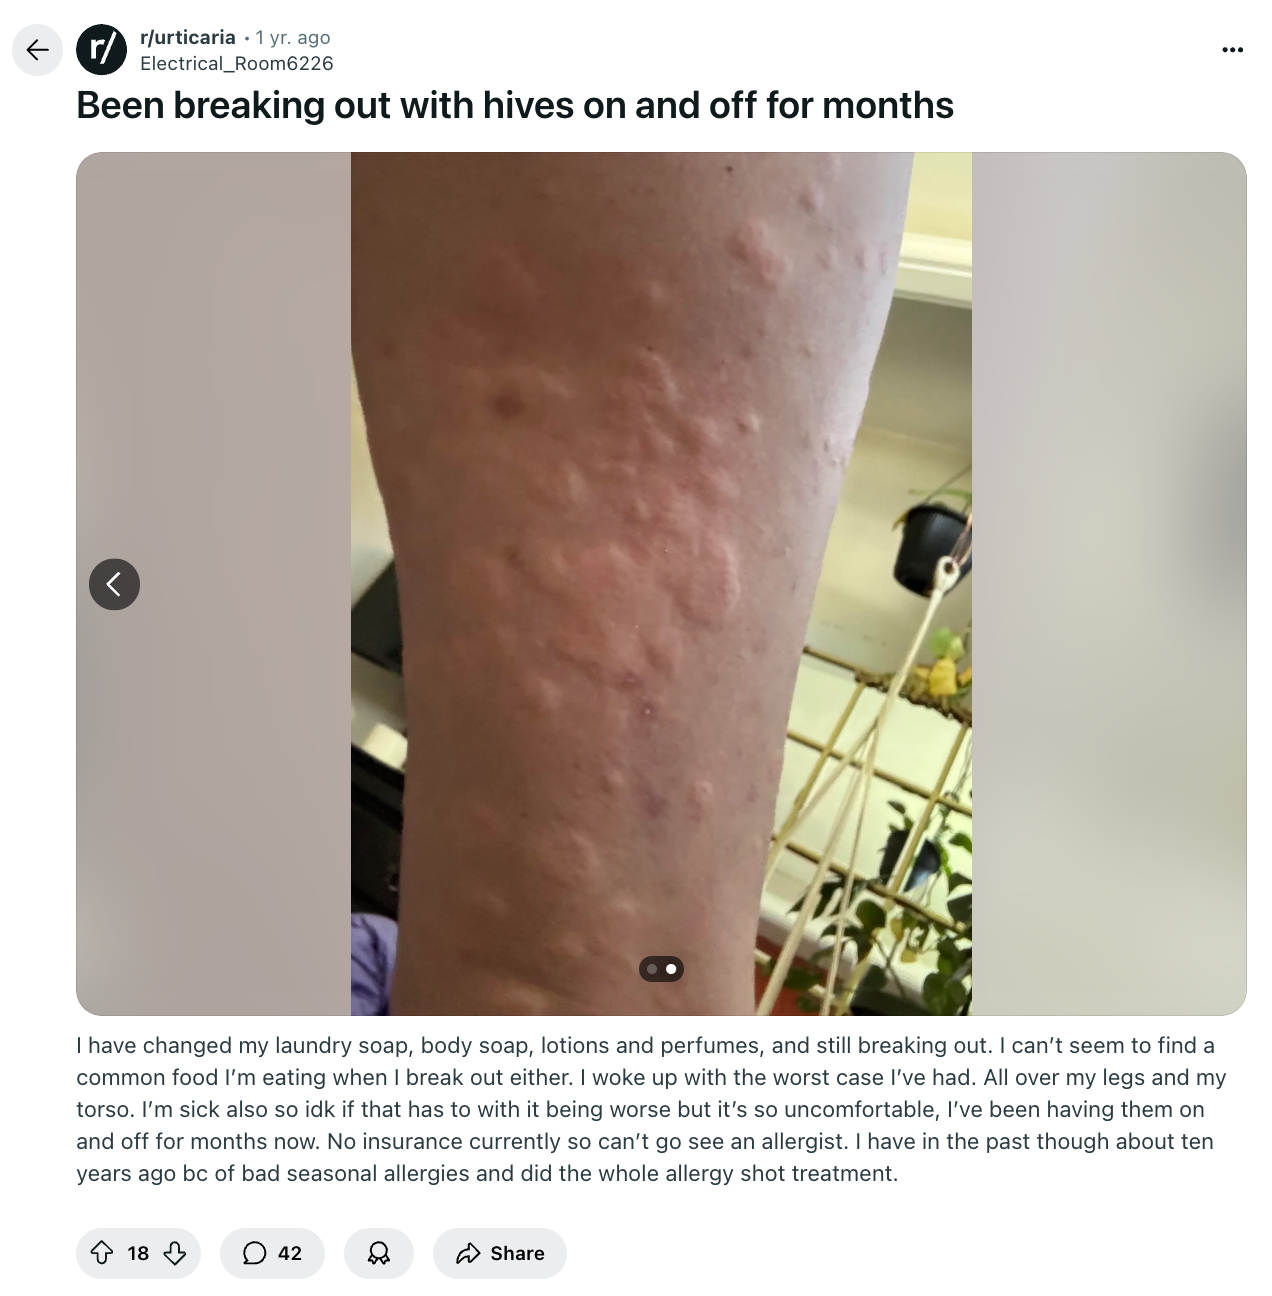This screenshot has width=1272, height=1296.
Task: Open the leg hives photo full view
Action: click(661, 584)
